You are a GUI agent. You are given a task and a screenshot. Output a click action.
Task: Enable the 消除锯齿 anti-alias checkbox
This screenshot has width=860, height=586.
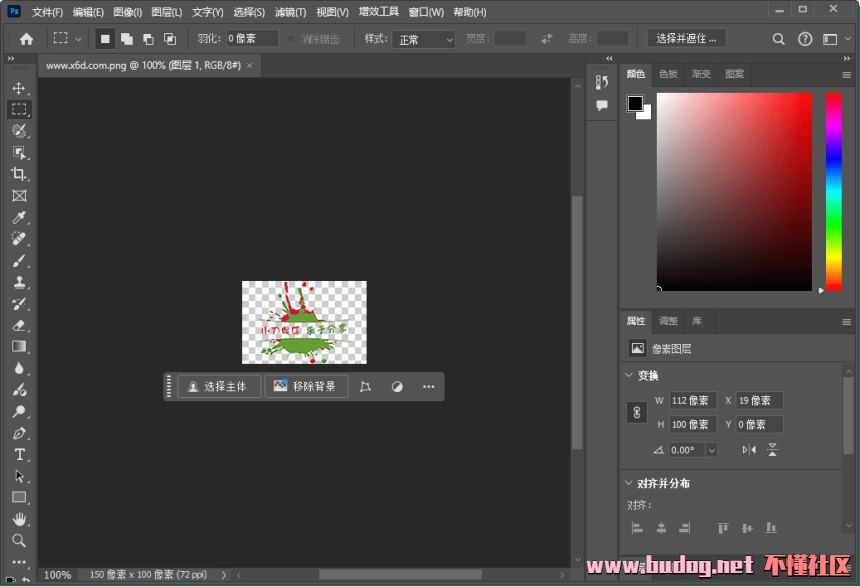(x=292, y=39)
